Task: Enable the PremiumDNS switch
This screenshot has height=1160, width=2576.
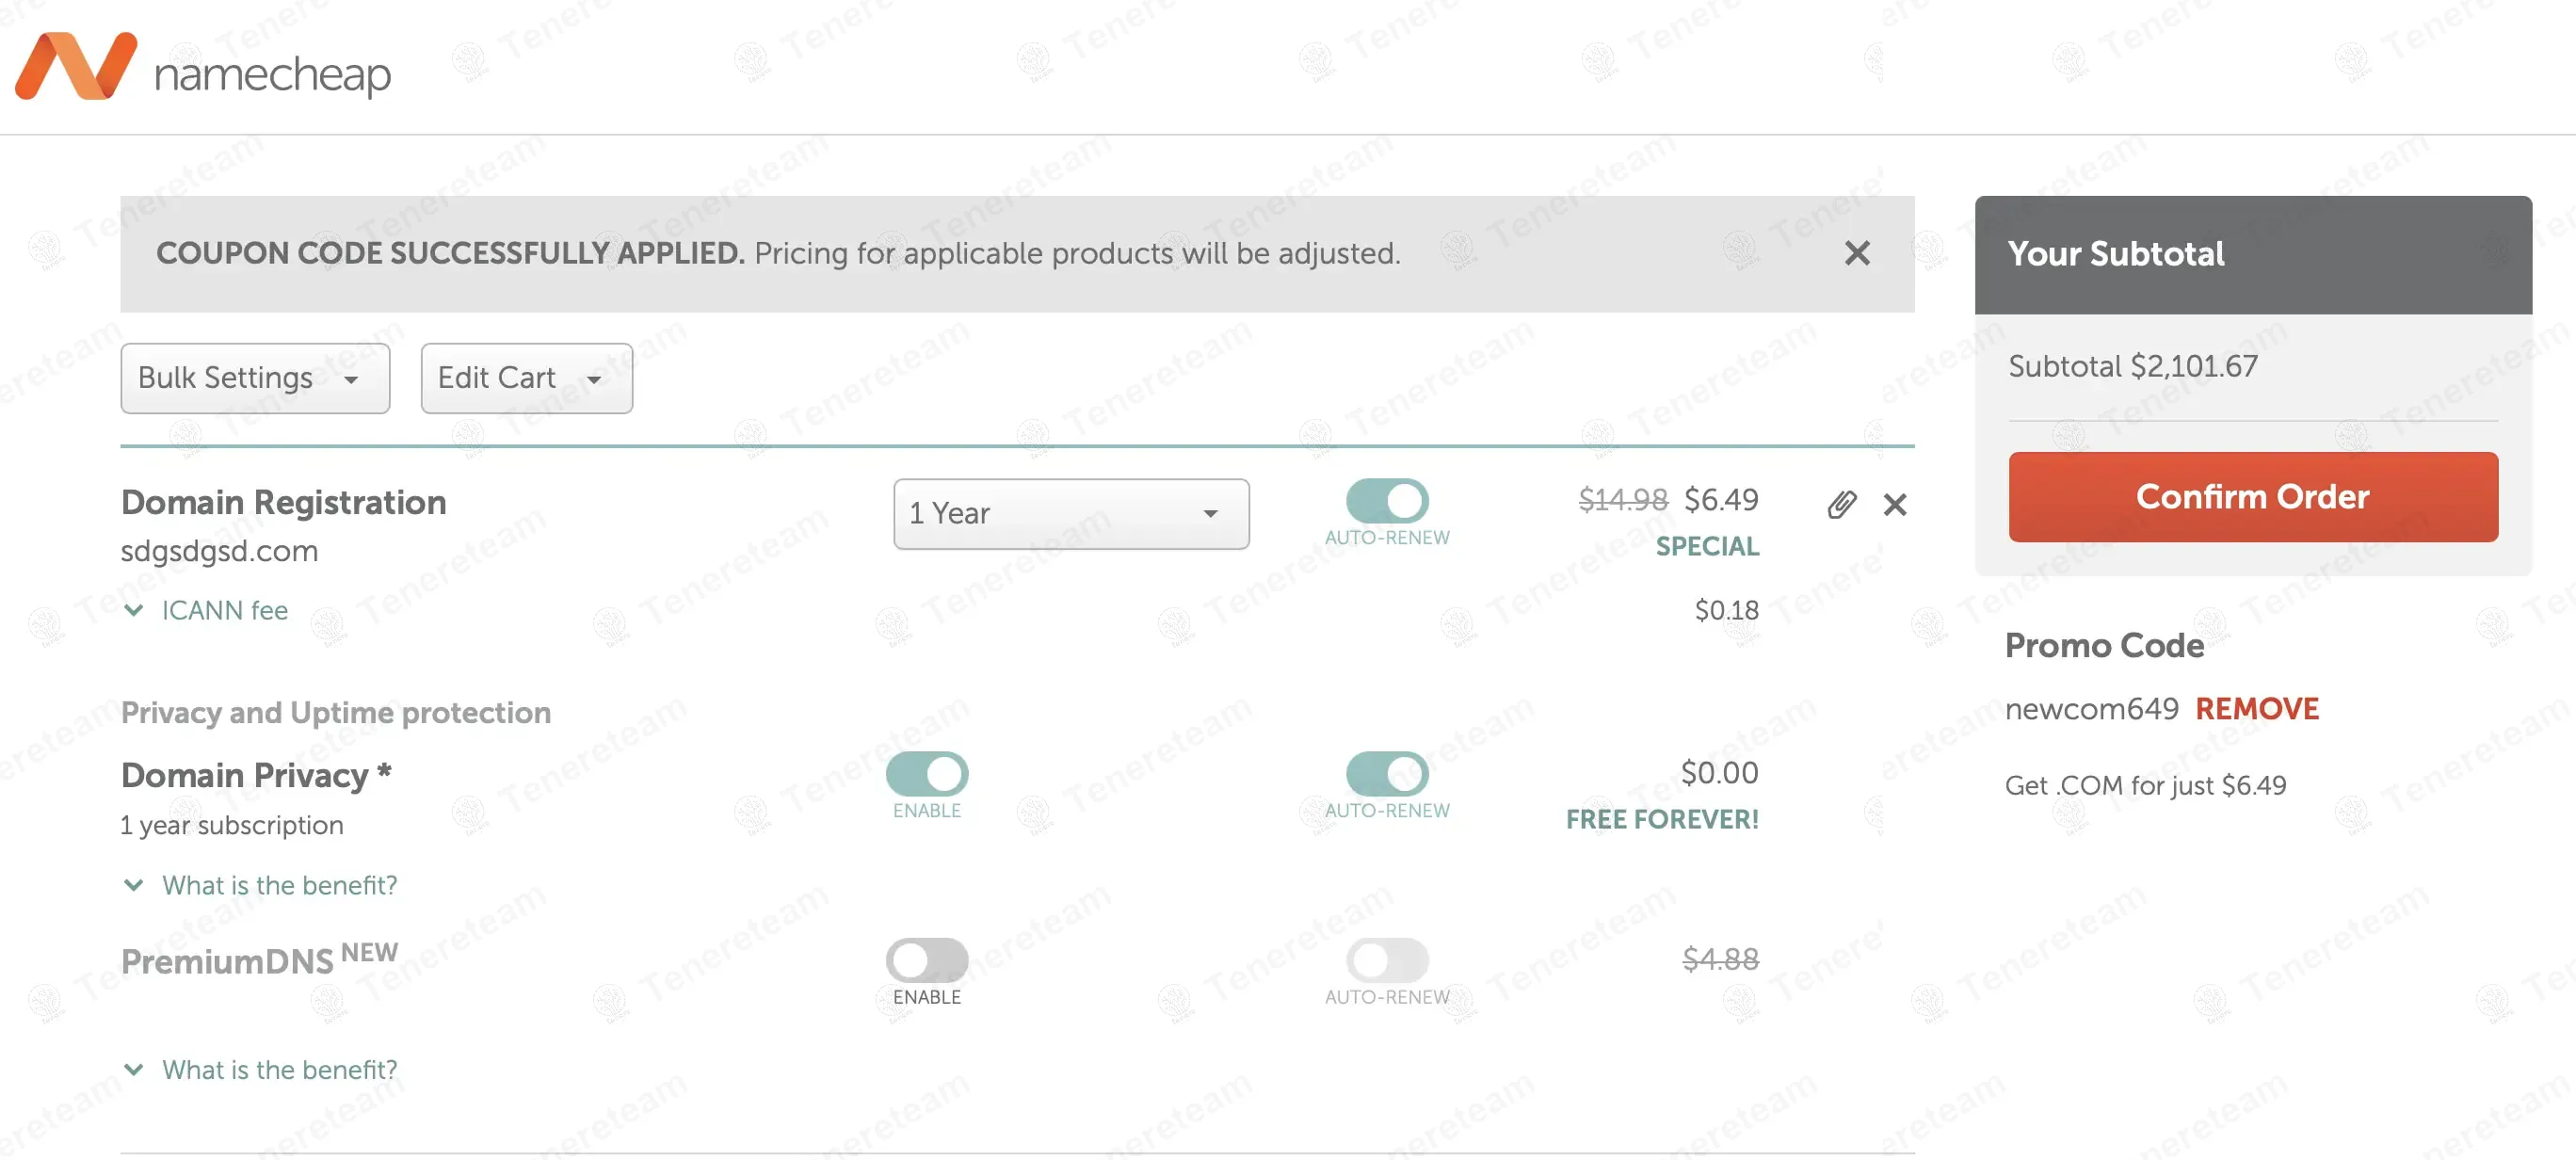Action: 926,960
